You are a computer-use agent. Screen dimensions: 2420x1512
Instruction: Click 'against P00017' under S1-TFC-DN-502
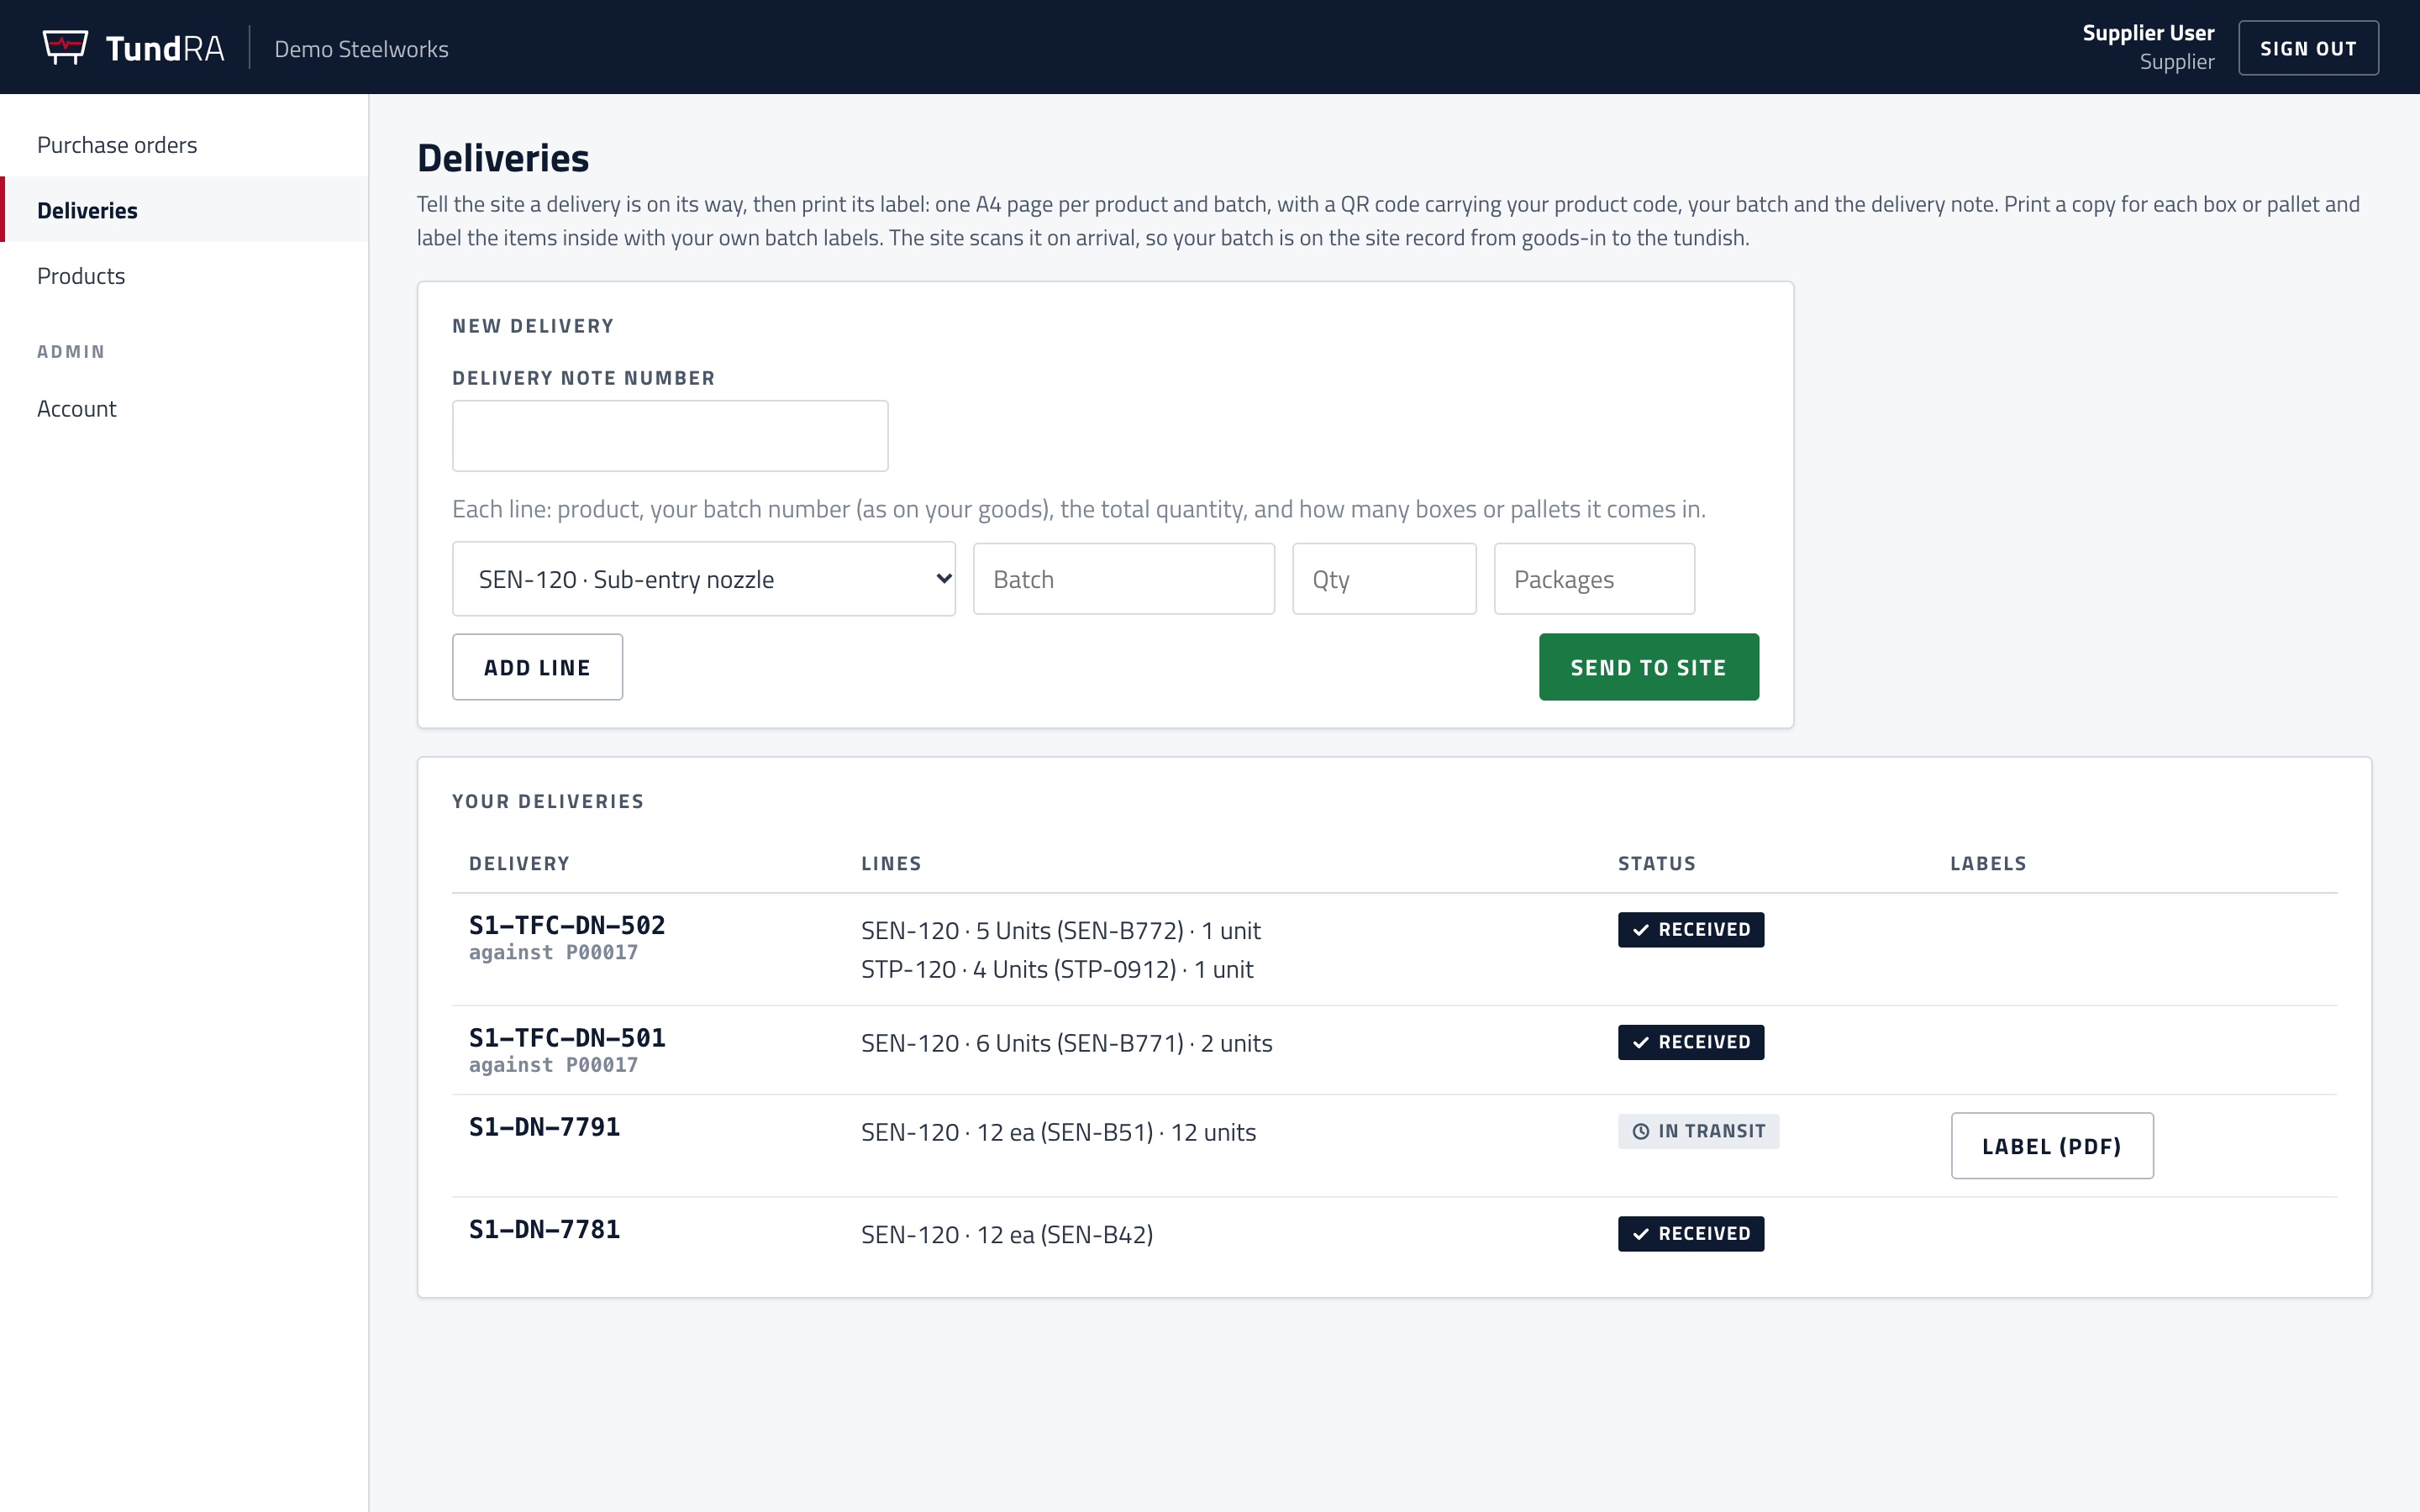click(553, 952)
